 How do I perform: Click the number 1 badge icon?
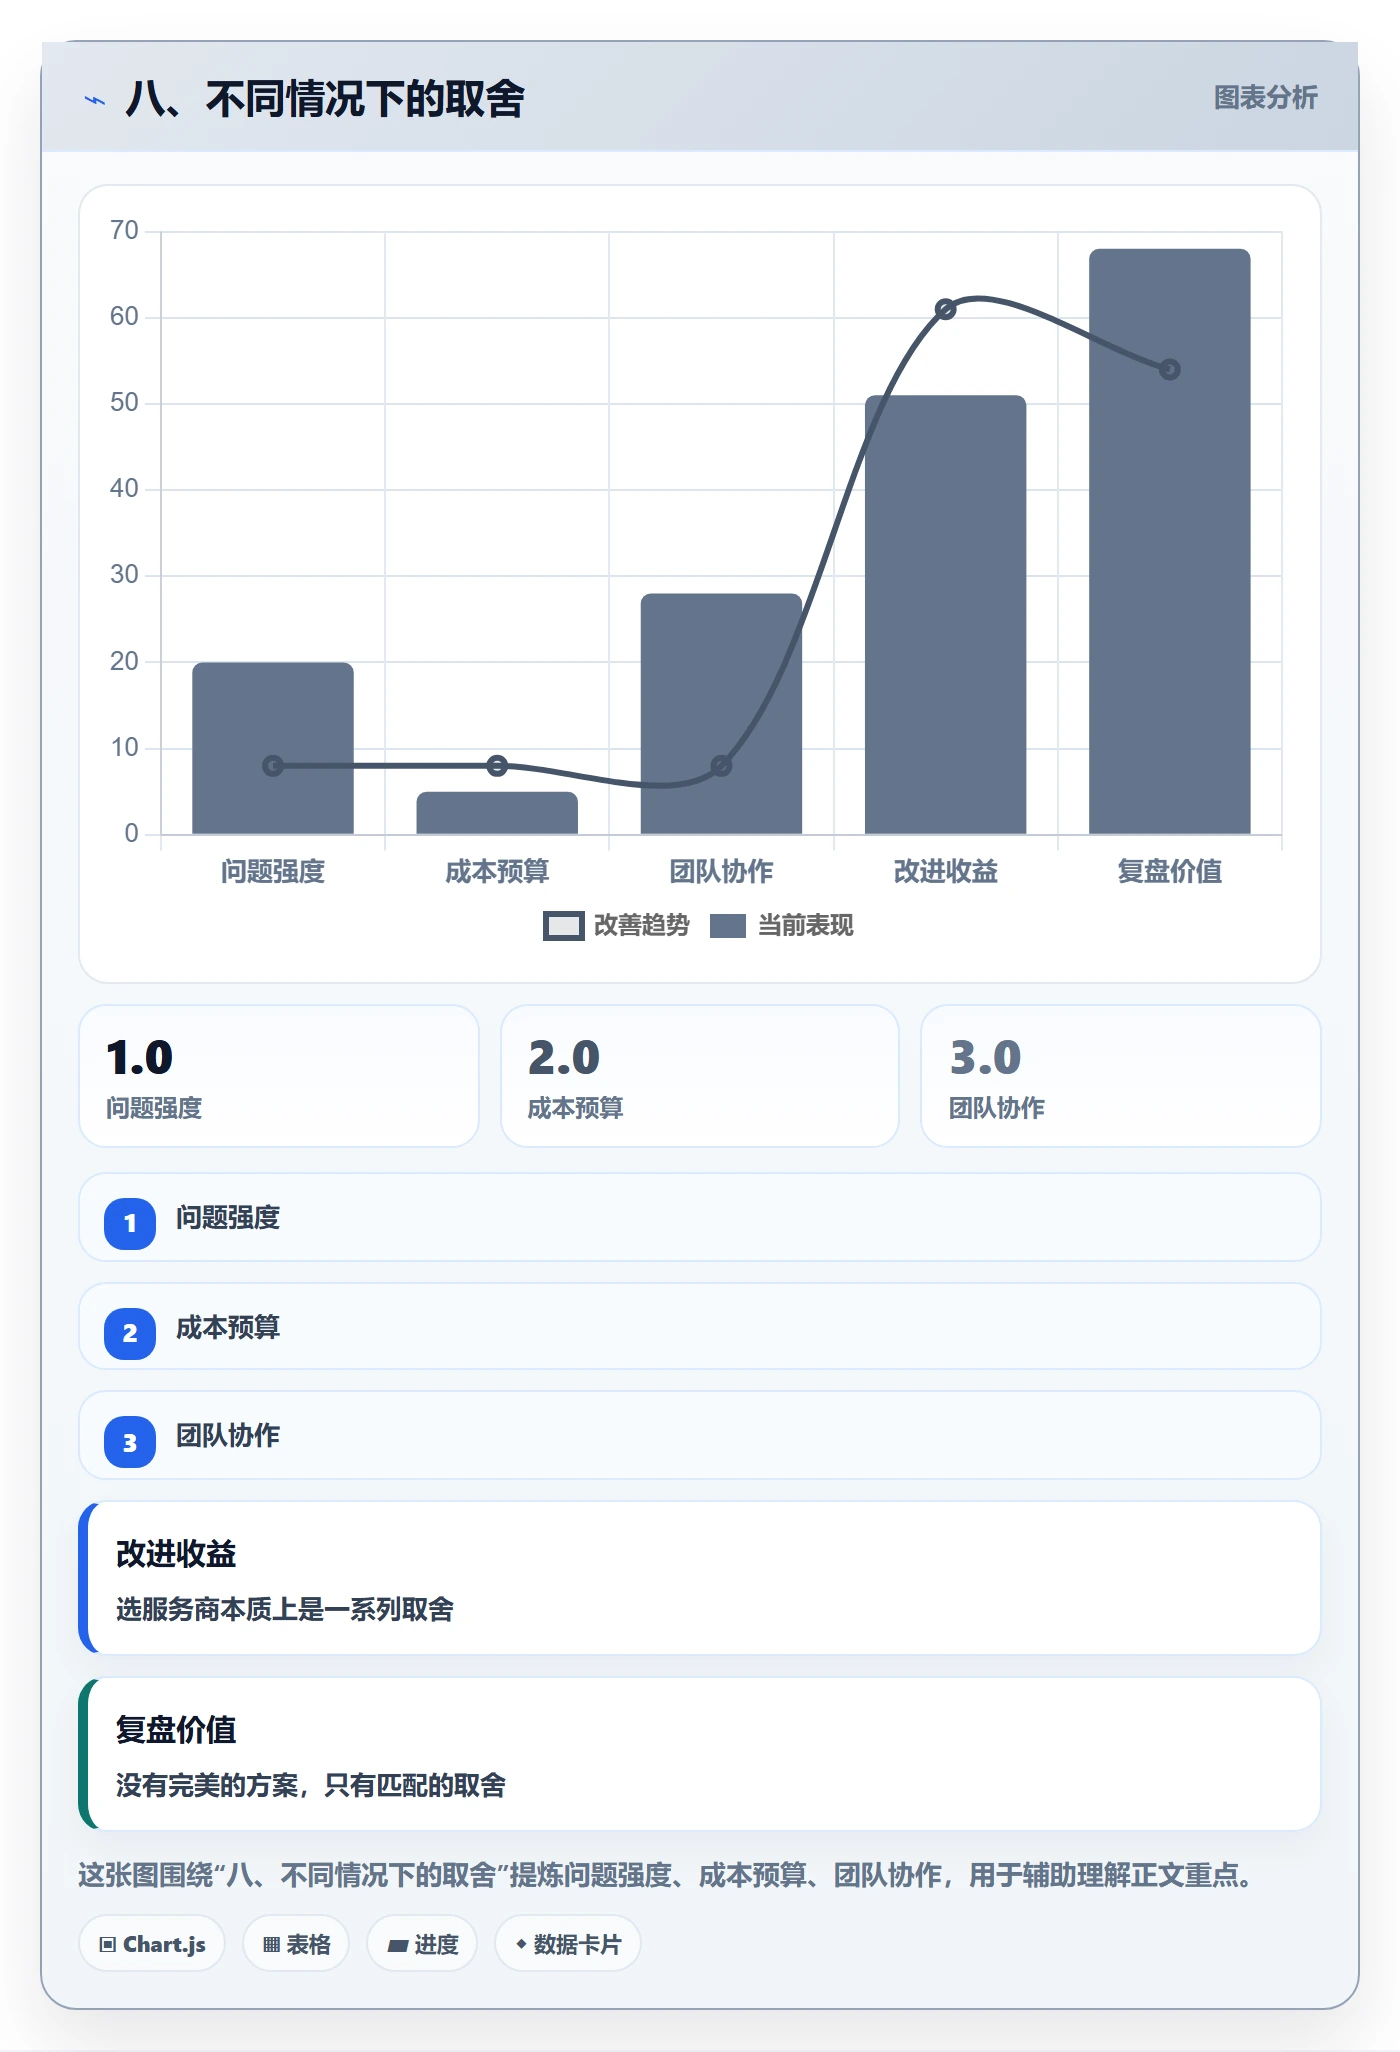point(130,1223)
